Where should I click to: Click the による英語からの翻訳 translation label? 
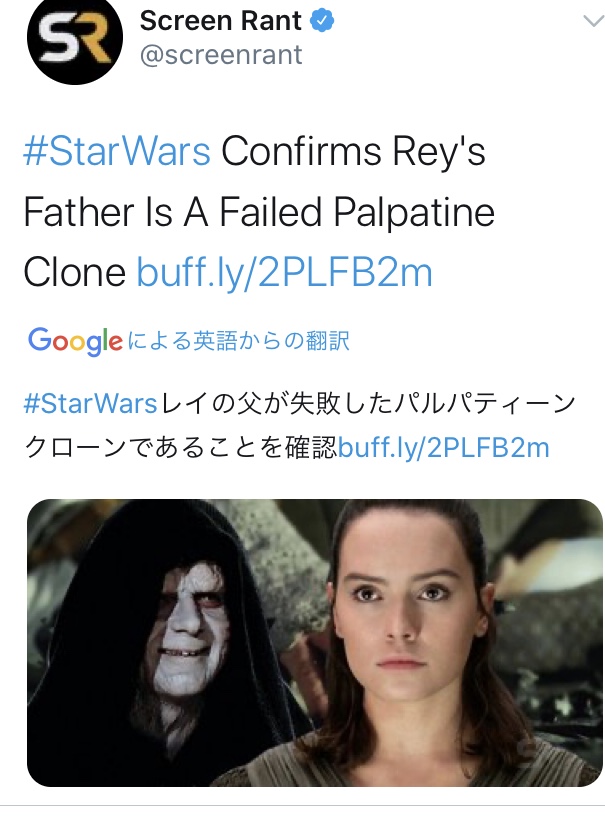tap(239, 341)
